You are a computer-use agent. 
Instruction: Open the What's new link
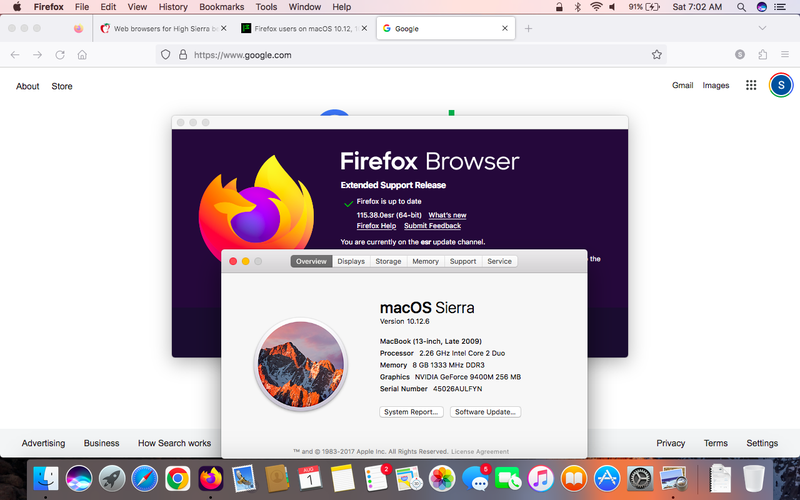point(447,215)
